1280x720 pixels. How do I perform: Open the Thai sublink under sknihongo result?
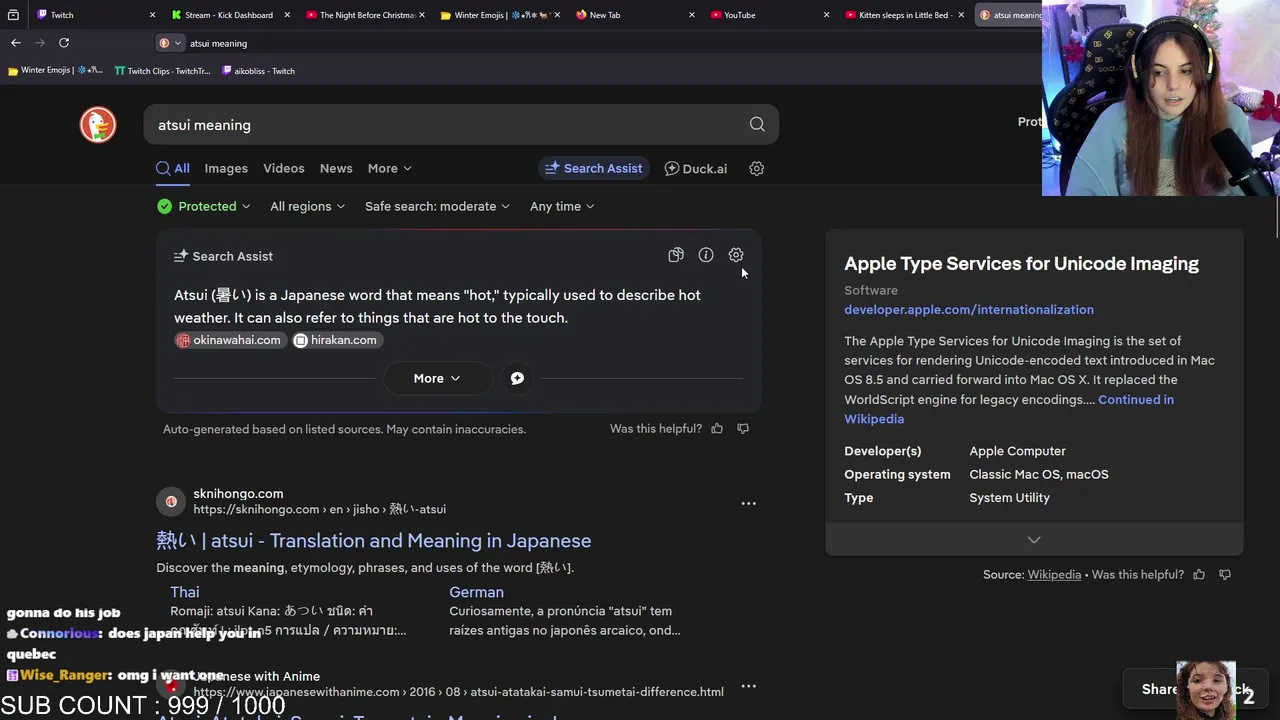pos(185,592)
